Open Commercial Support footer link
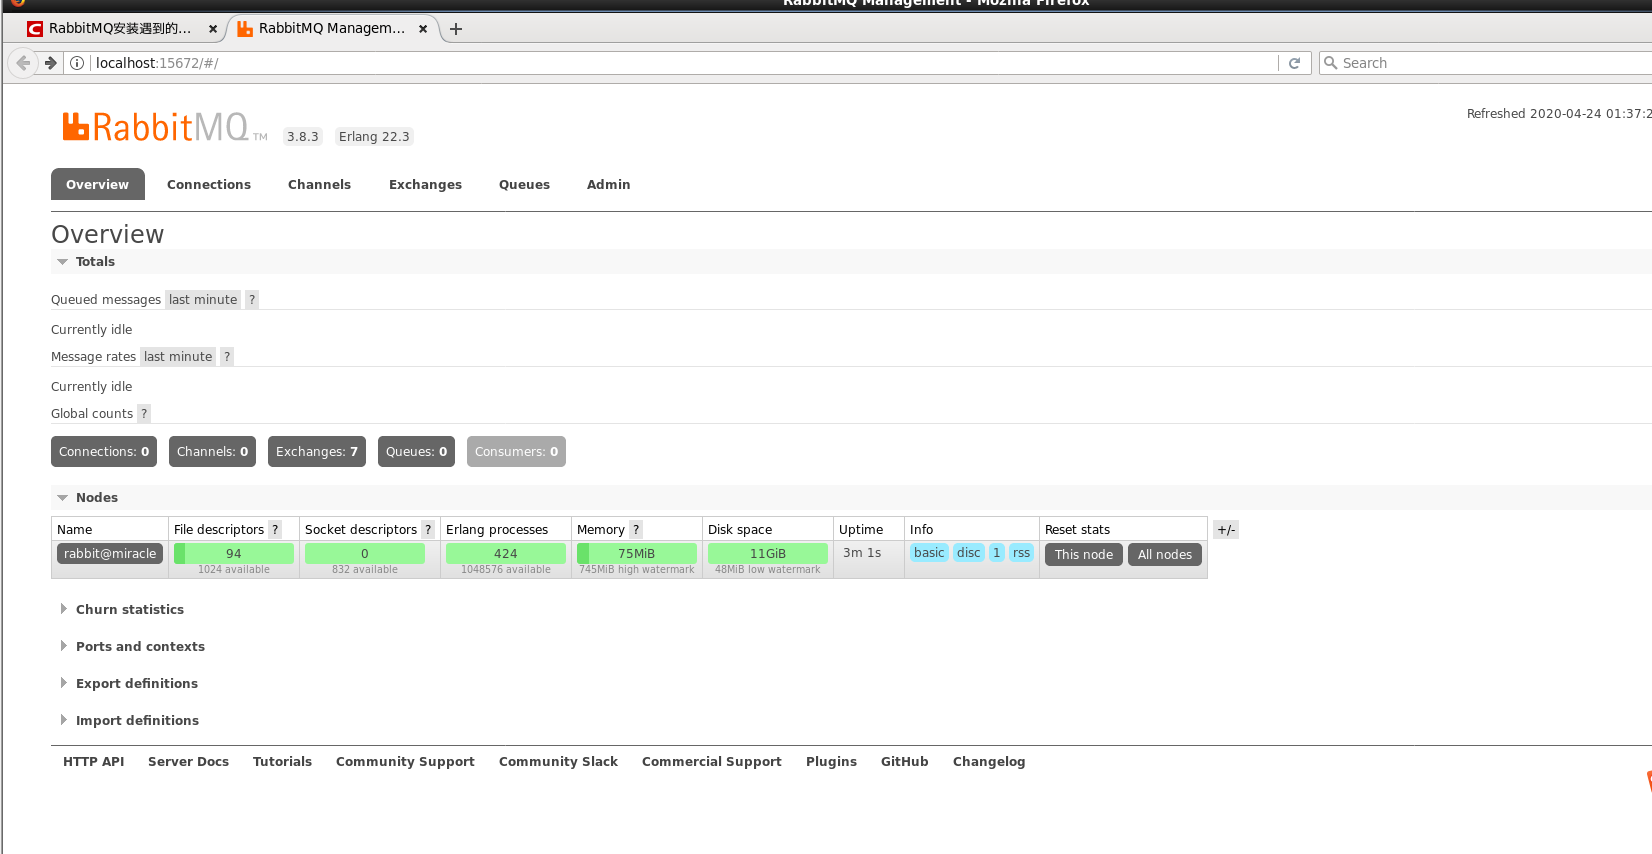The height and width of the screenshot is (854, 1652). point(712,762)
